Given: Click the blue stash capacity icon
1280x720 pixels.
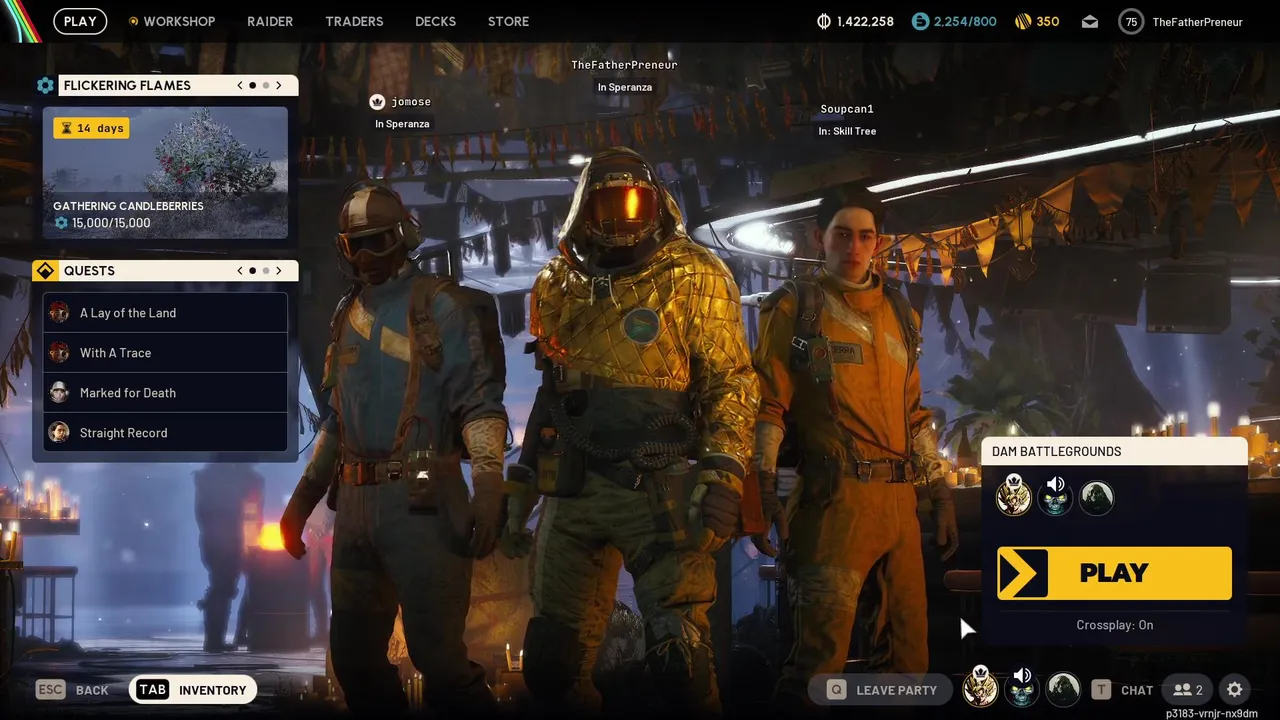Looking at the screenshot, I should (x=920, y=21).
